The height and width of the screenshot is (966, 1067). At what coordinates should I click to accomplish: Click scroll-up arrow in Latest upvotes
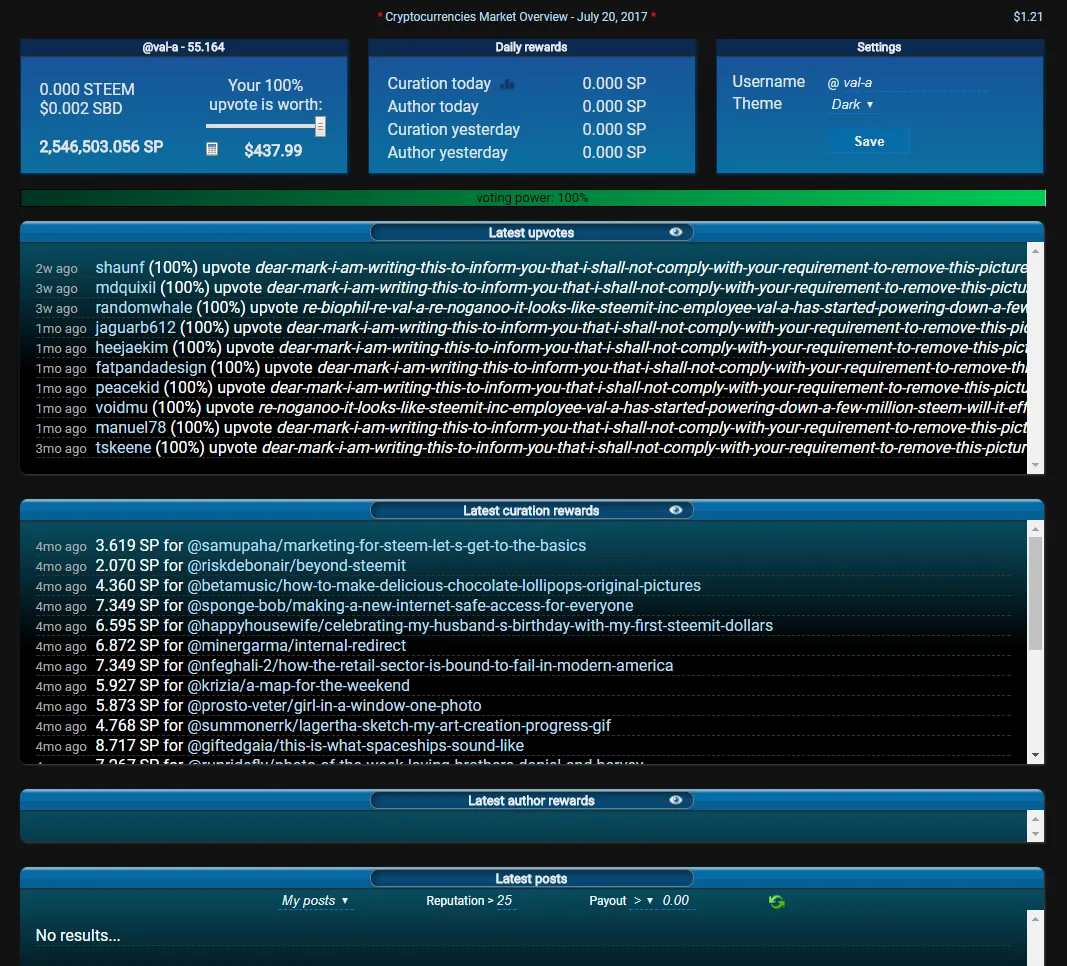1035,251
